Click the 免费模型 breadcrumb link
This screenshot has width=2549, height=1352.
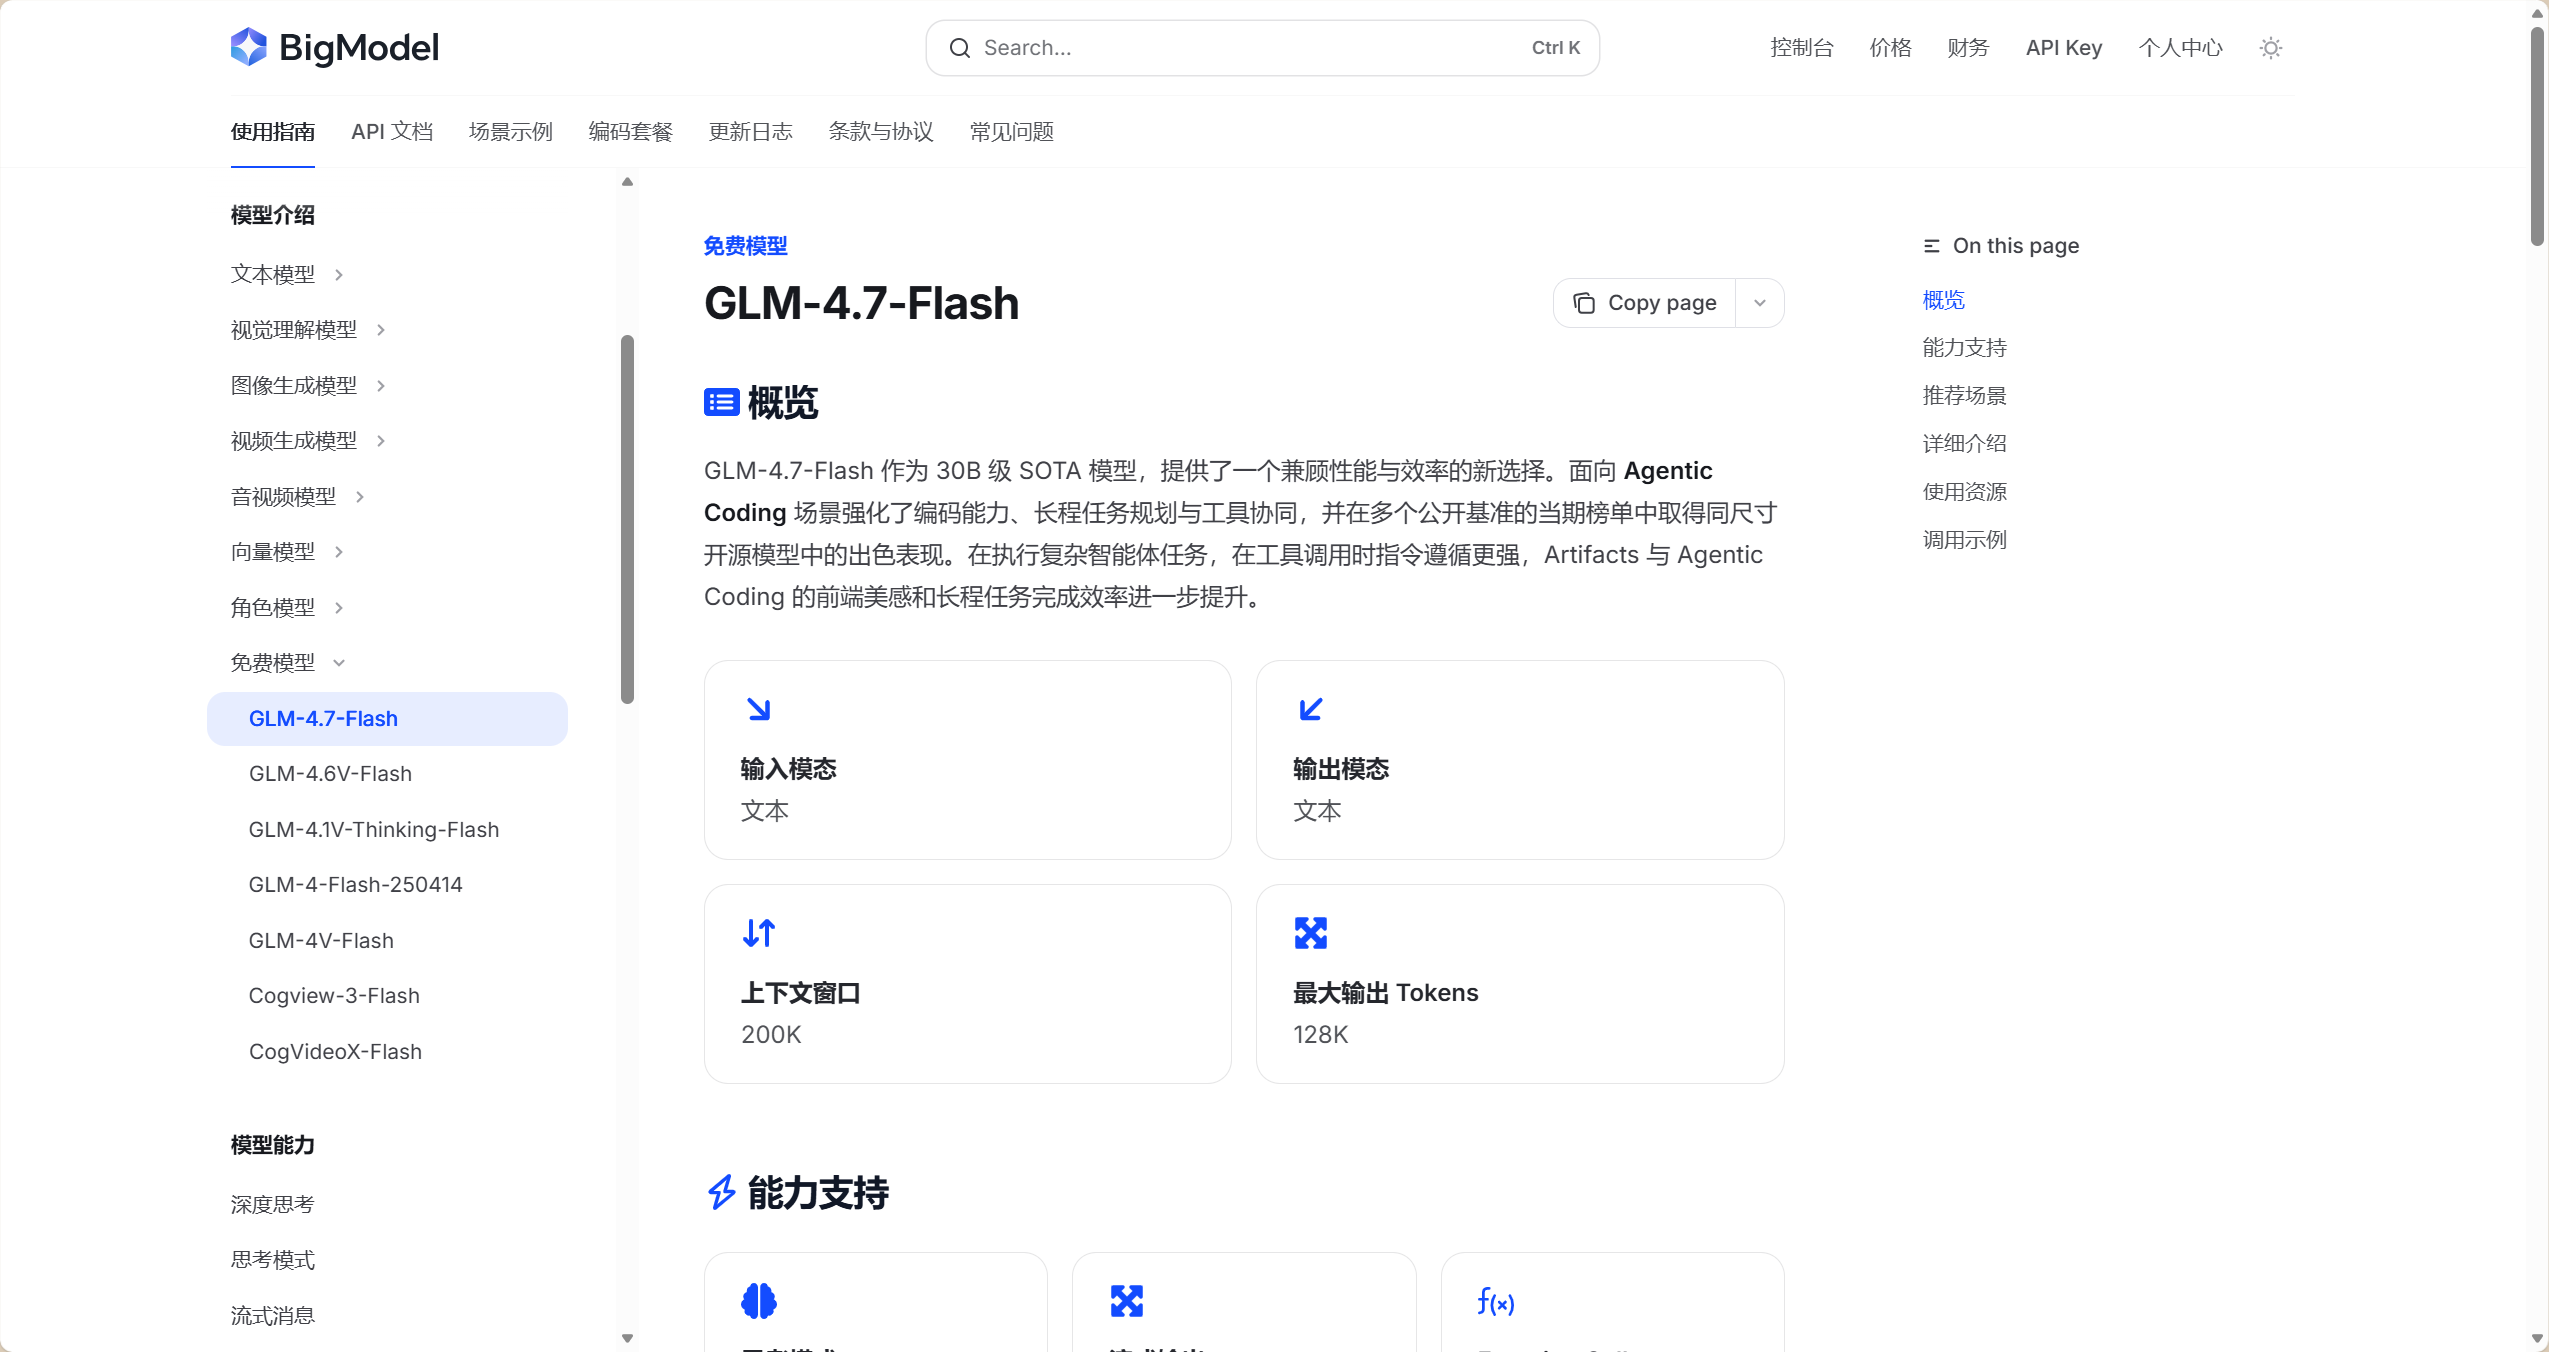(x=746, y=246)
